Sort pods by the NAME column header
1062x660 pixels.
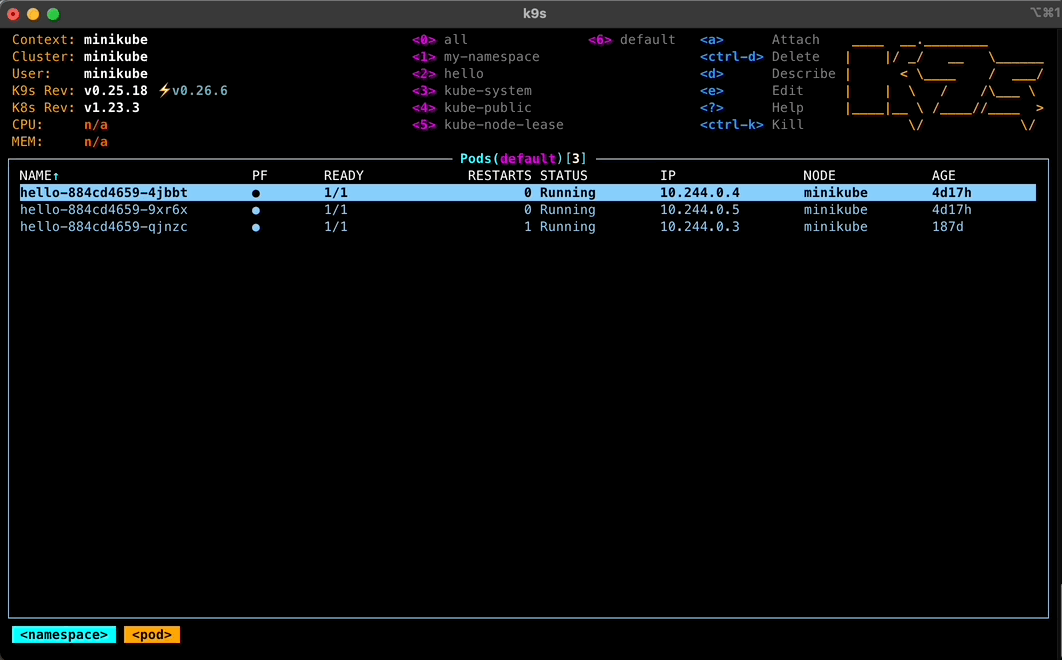[39, 176]
